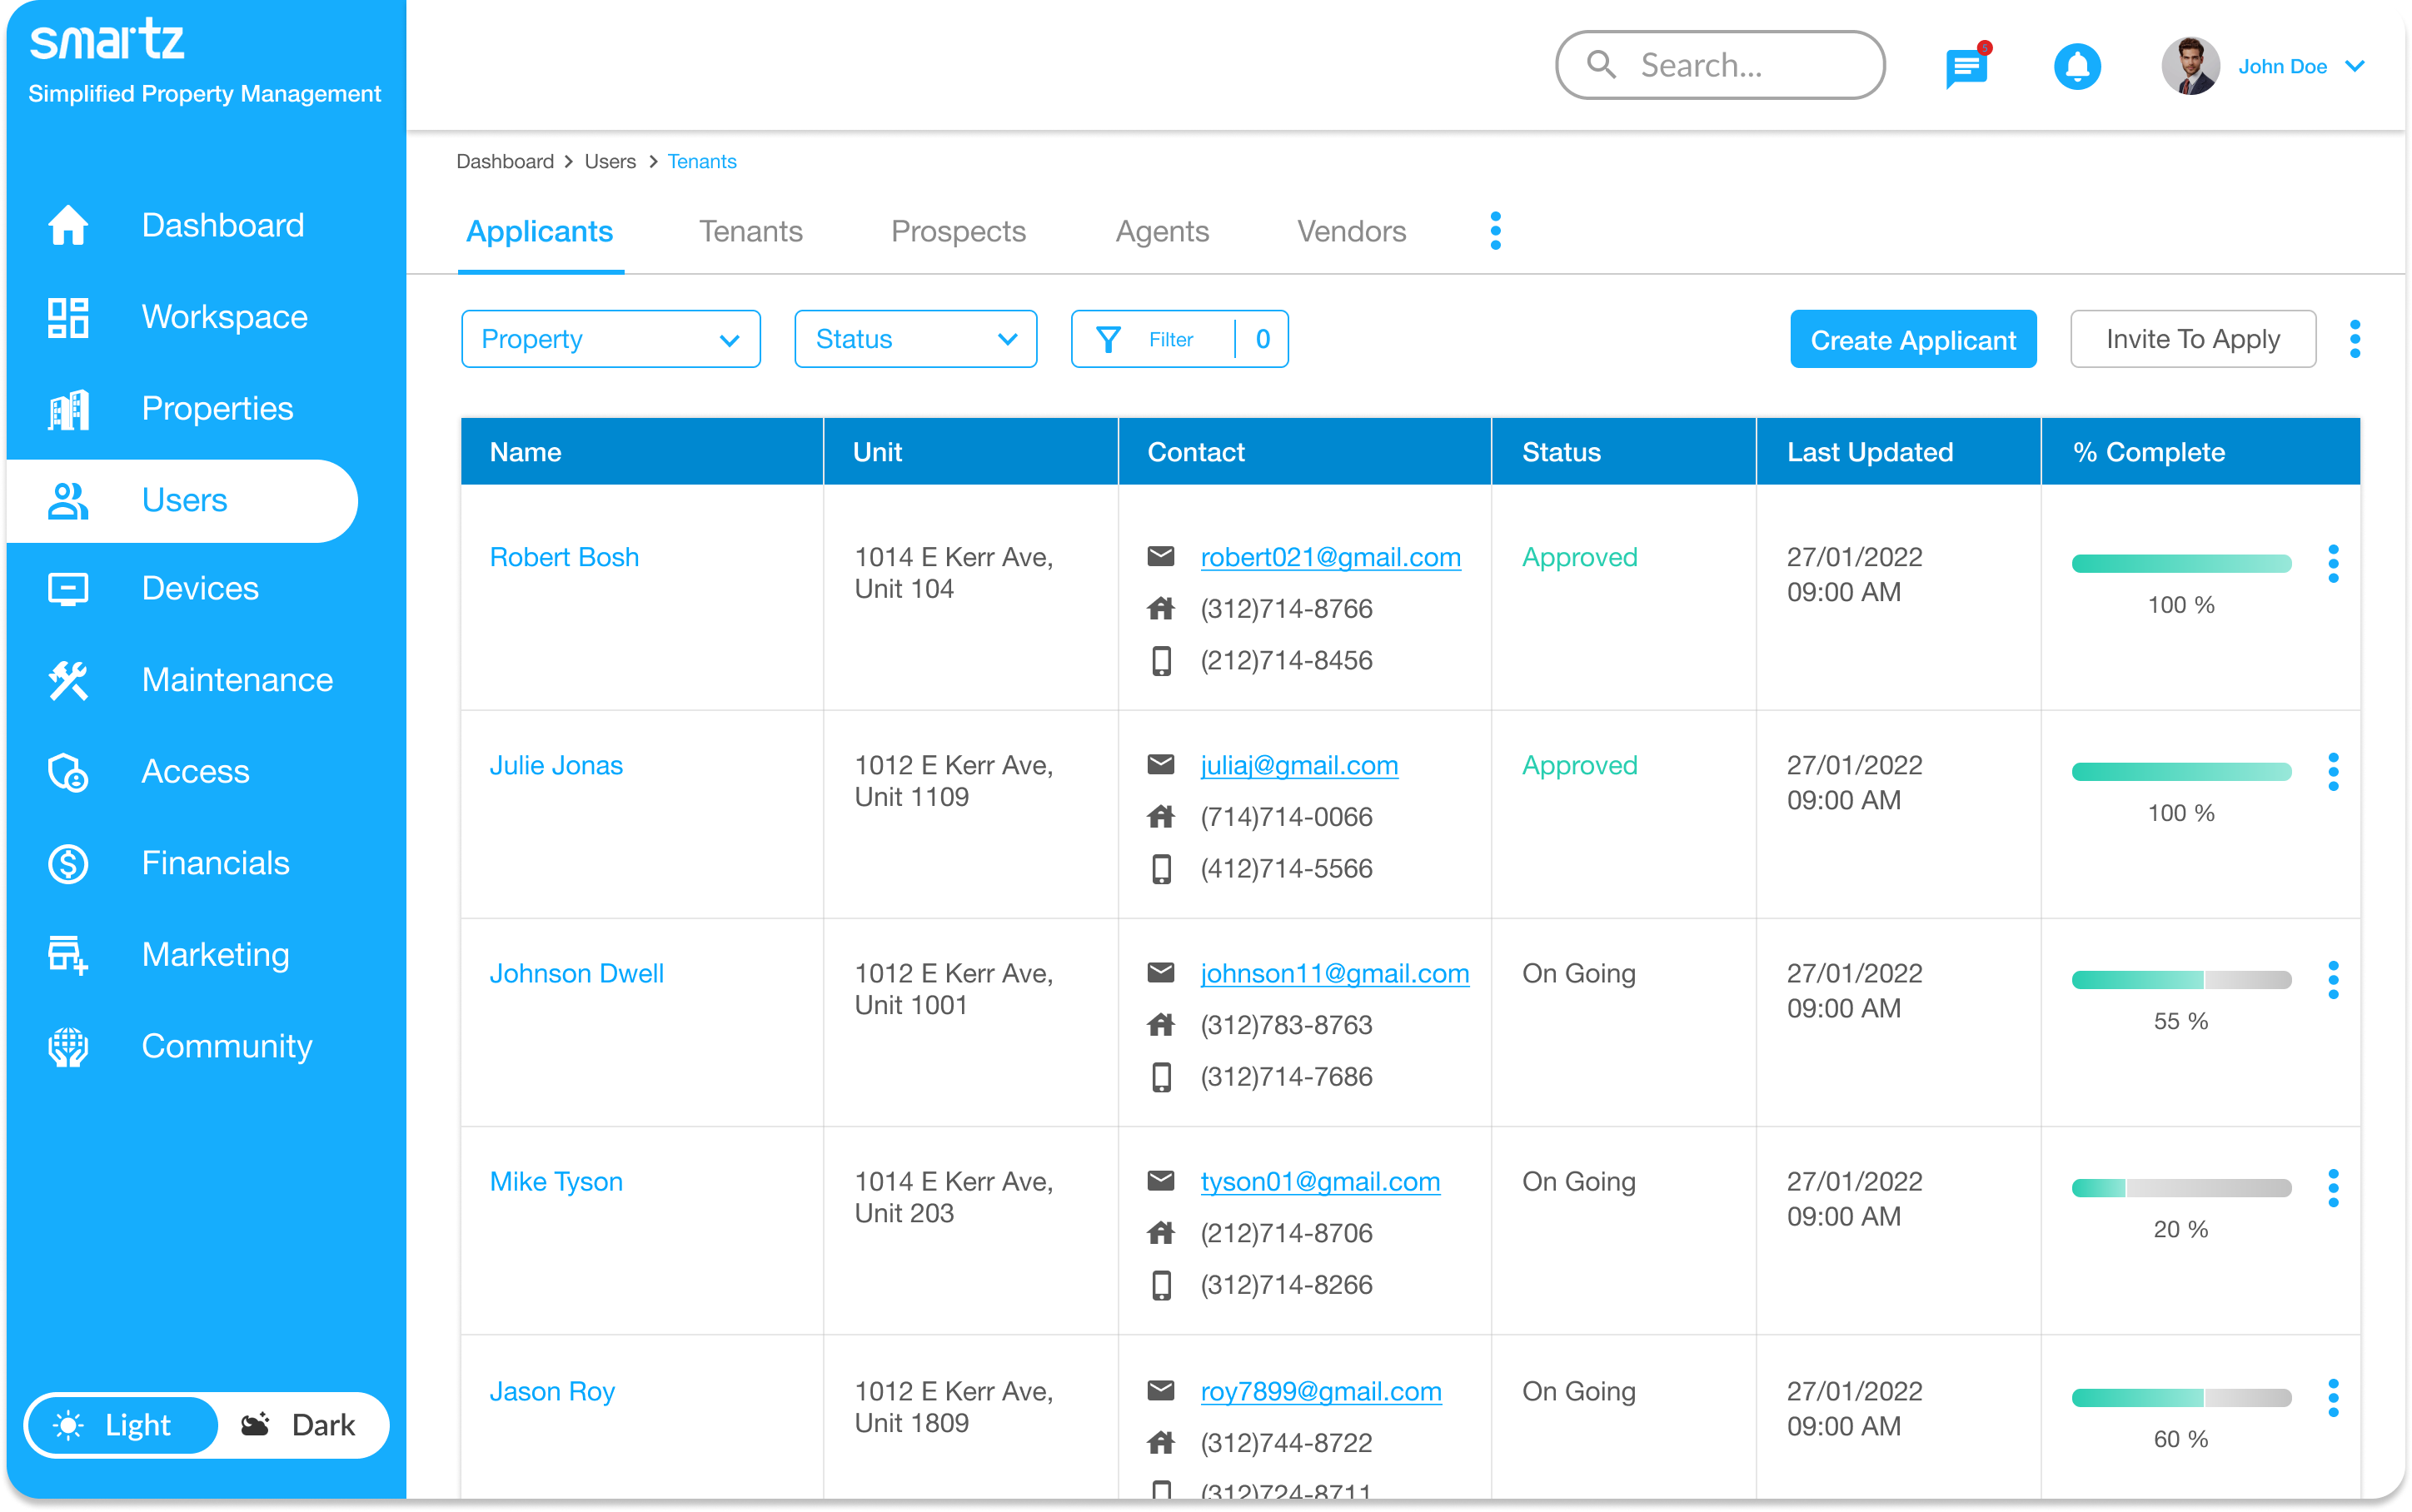The image size is (2412, 1512).
Task: Click the Status column header
Action: 1623,452
